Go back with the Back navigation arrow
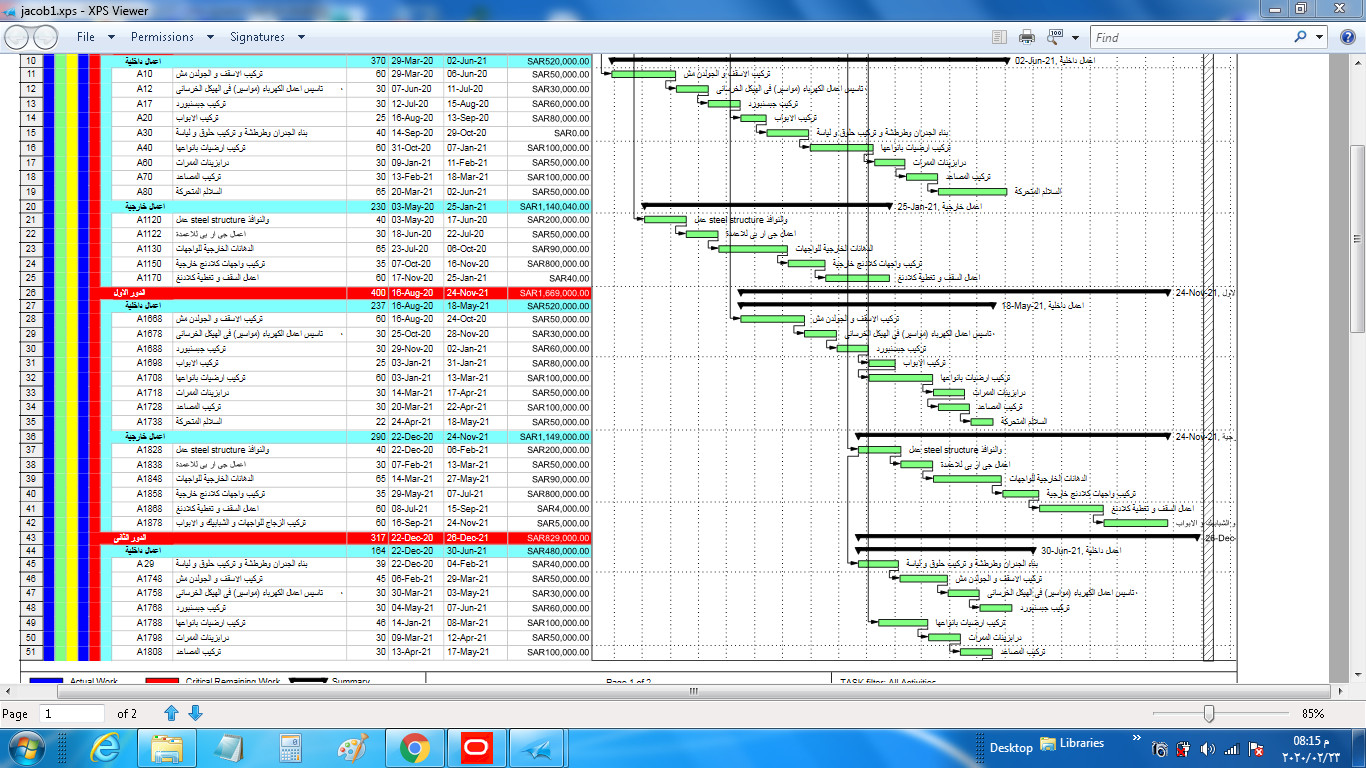1366x768 pixels. click(x=19, y=37)
